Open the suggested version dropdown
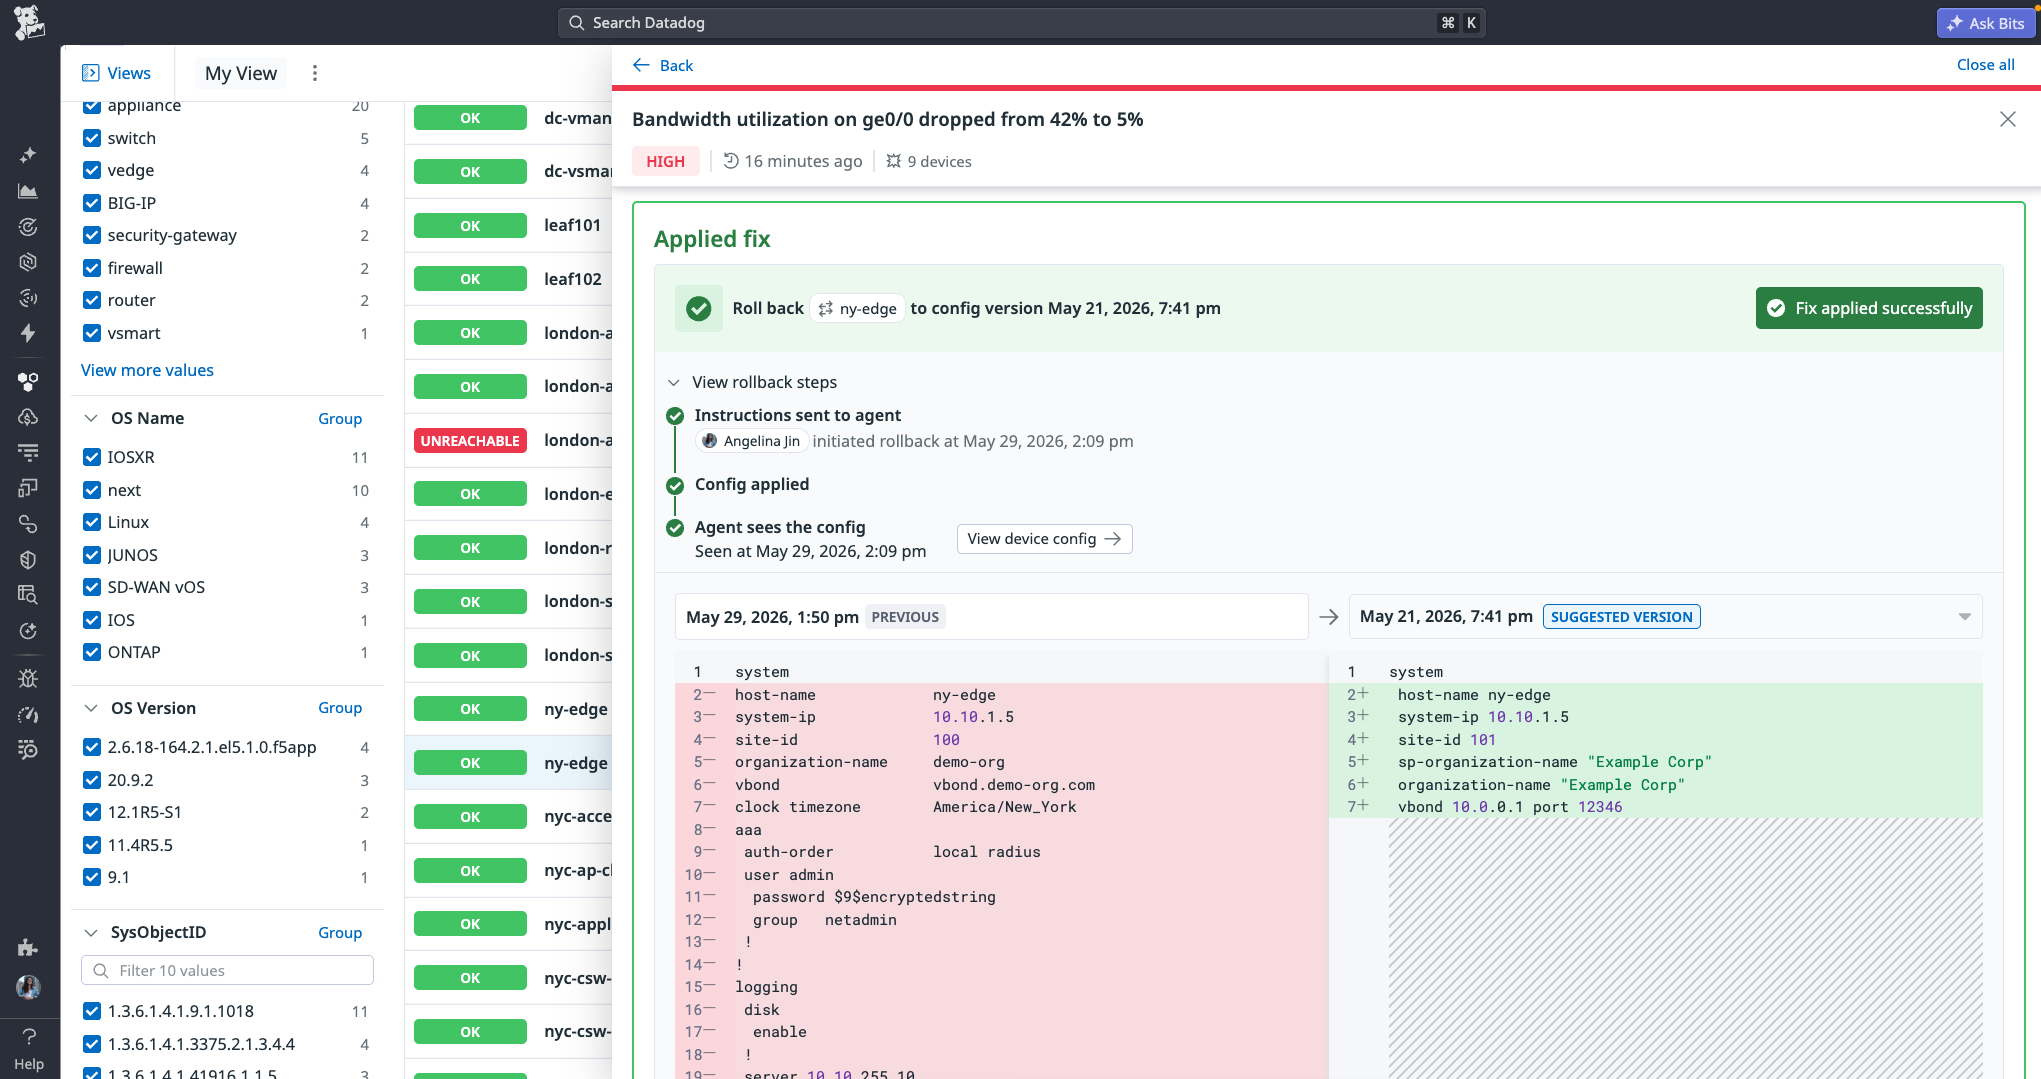The width and height of the screenshot is (2041, 1079). (1964, 617)
